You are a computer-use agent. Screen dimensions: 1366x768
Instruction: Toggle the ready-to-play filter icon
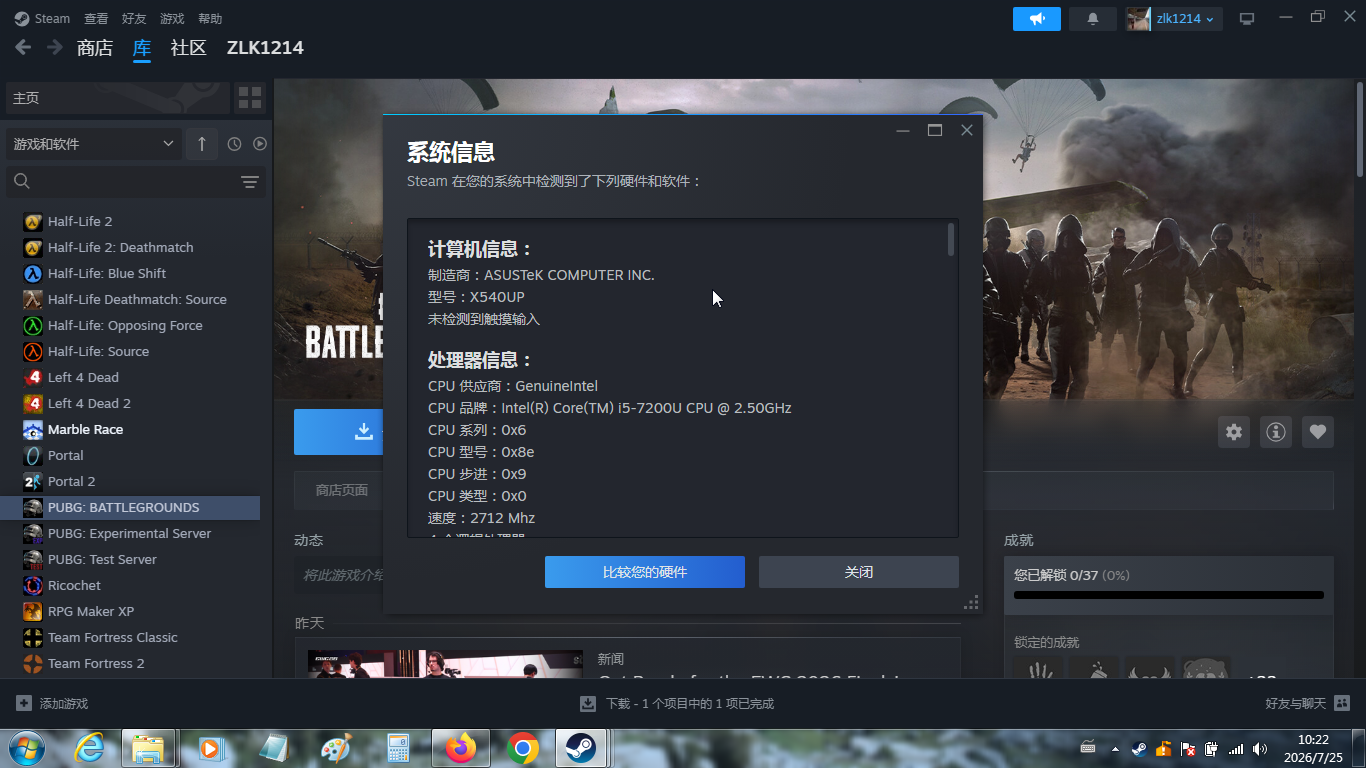tap(260, 144)
